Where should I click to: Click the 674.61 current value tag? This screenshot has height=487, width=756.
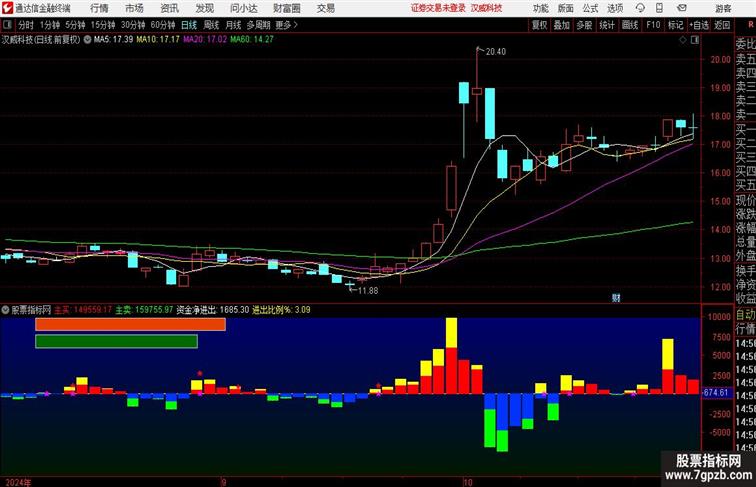pos(716,392)
